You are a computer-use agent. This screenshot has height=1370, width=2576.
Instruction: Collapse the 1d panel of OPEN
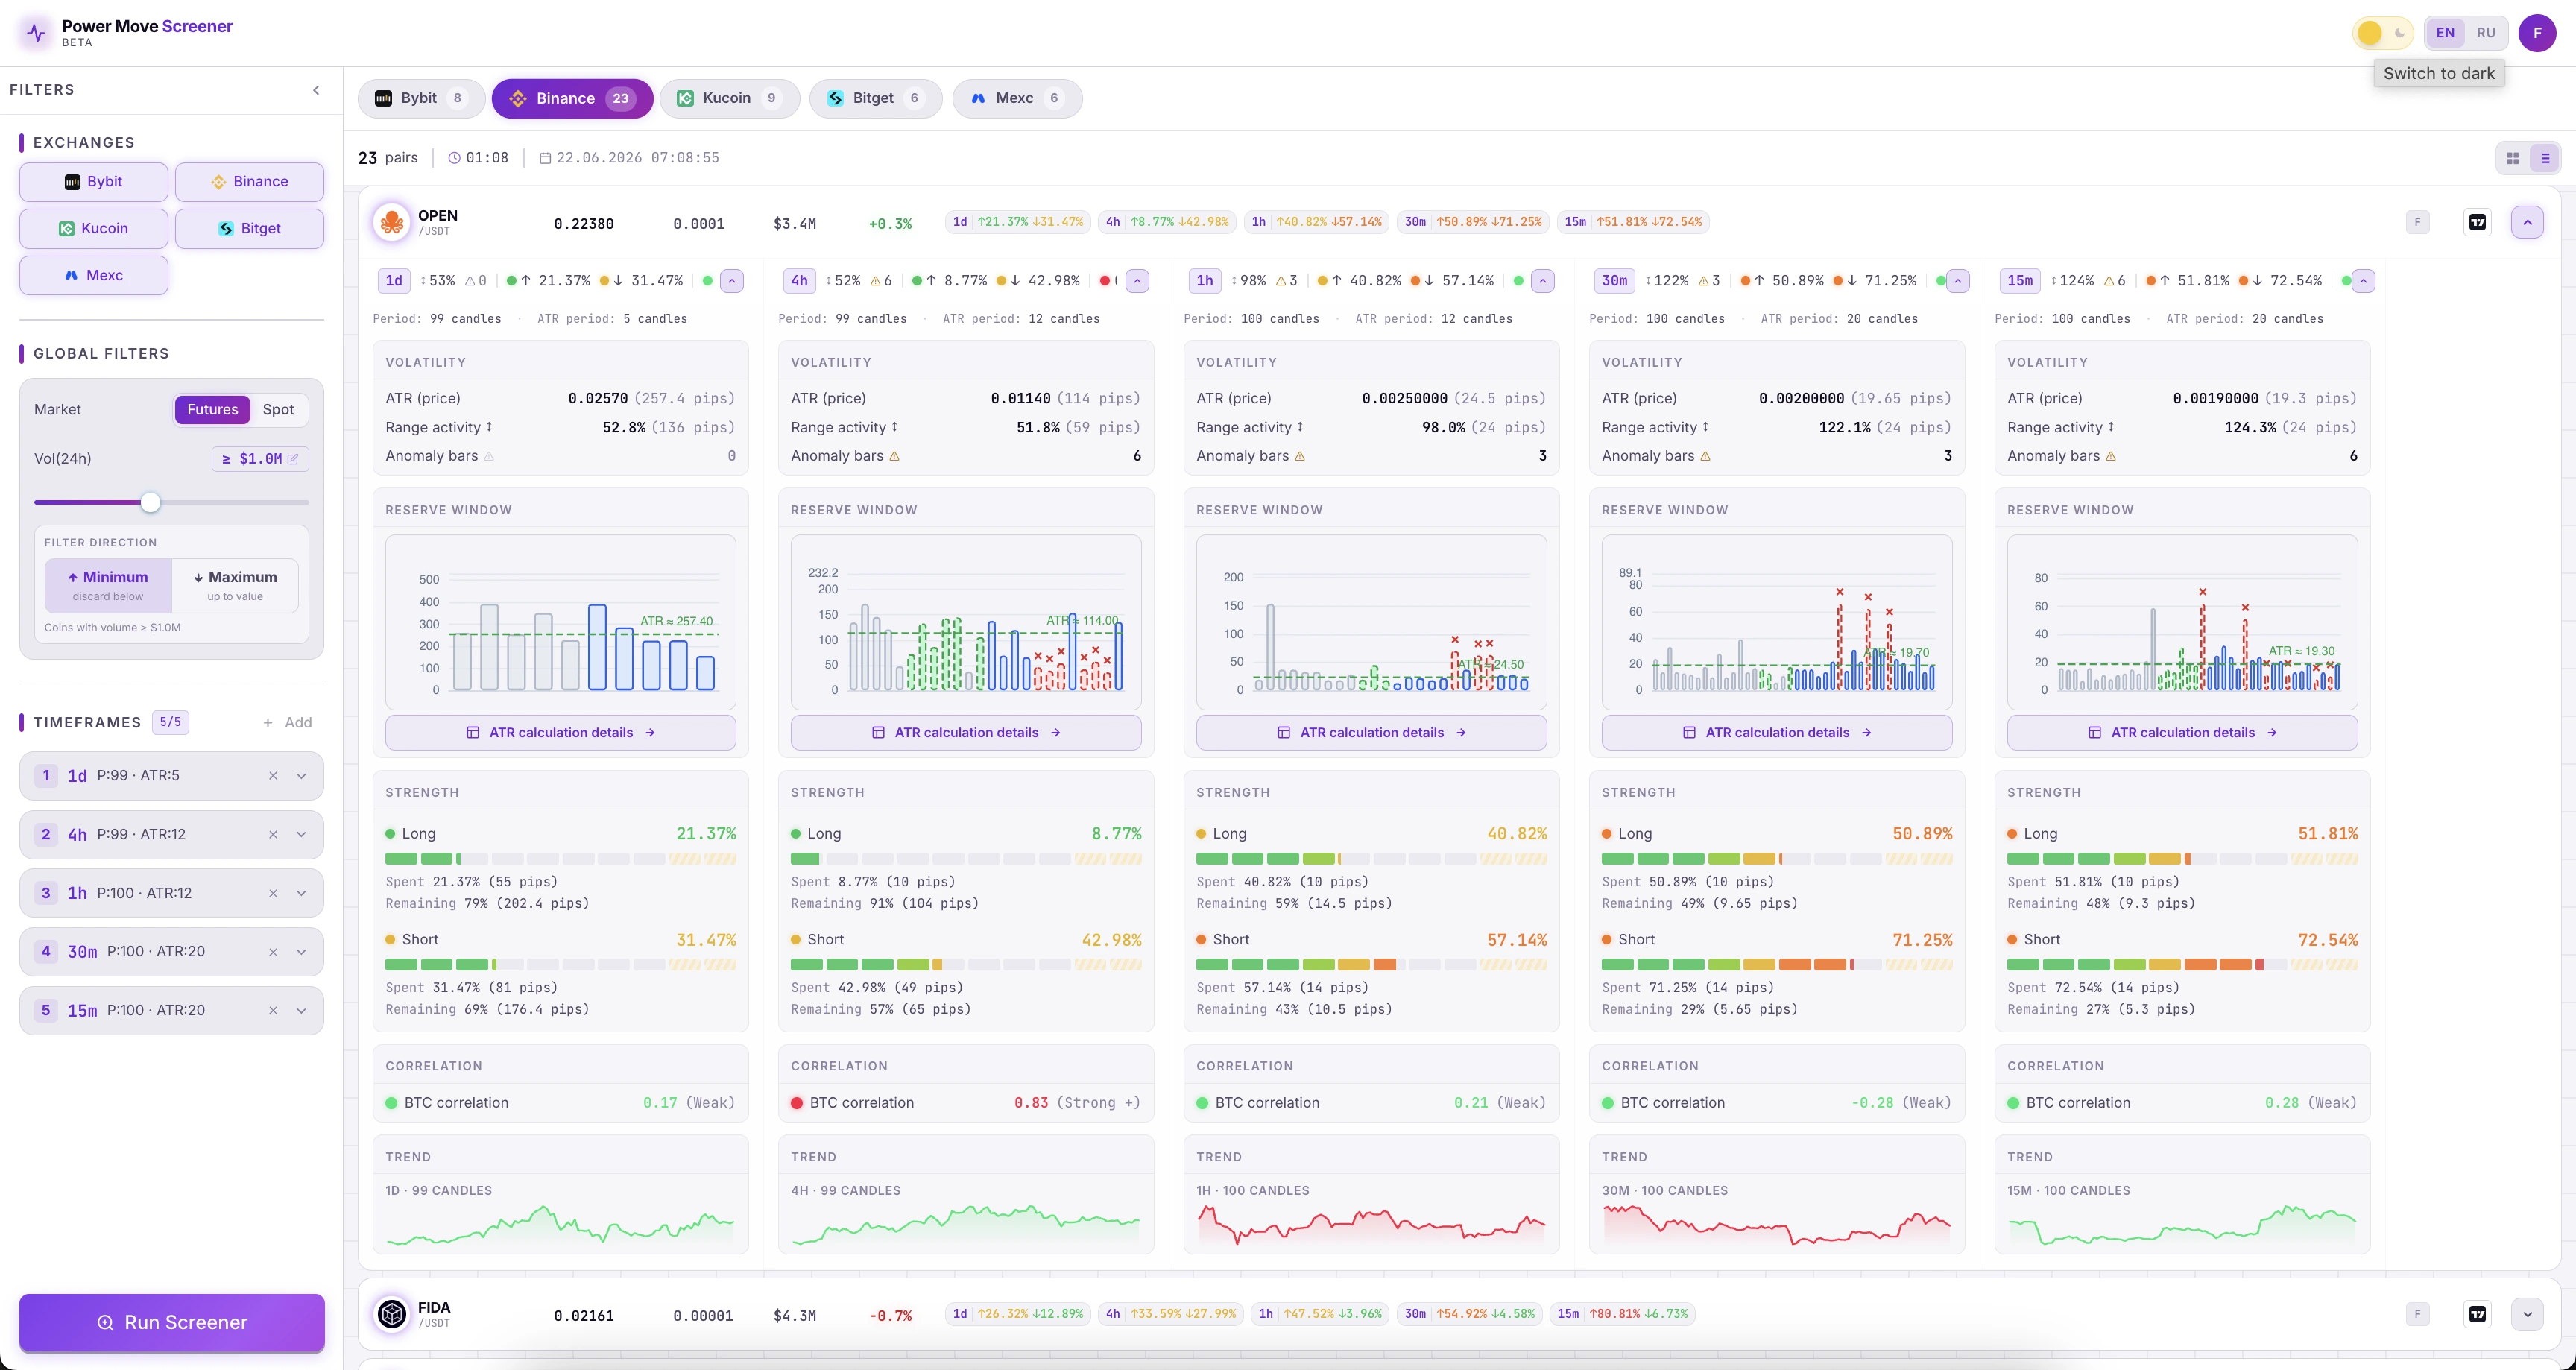[x=732, y=281]
